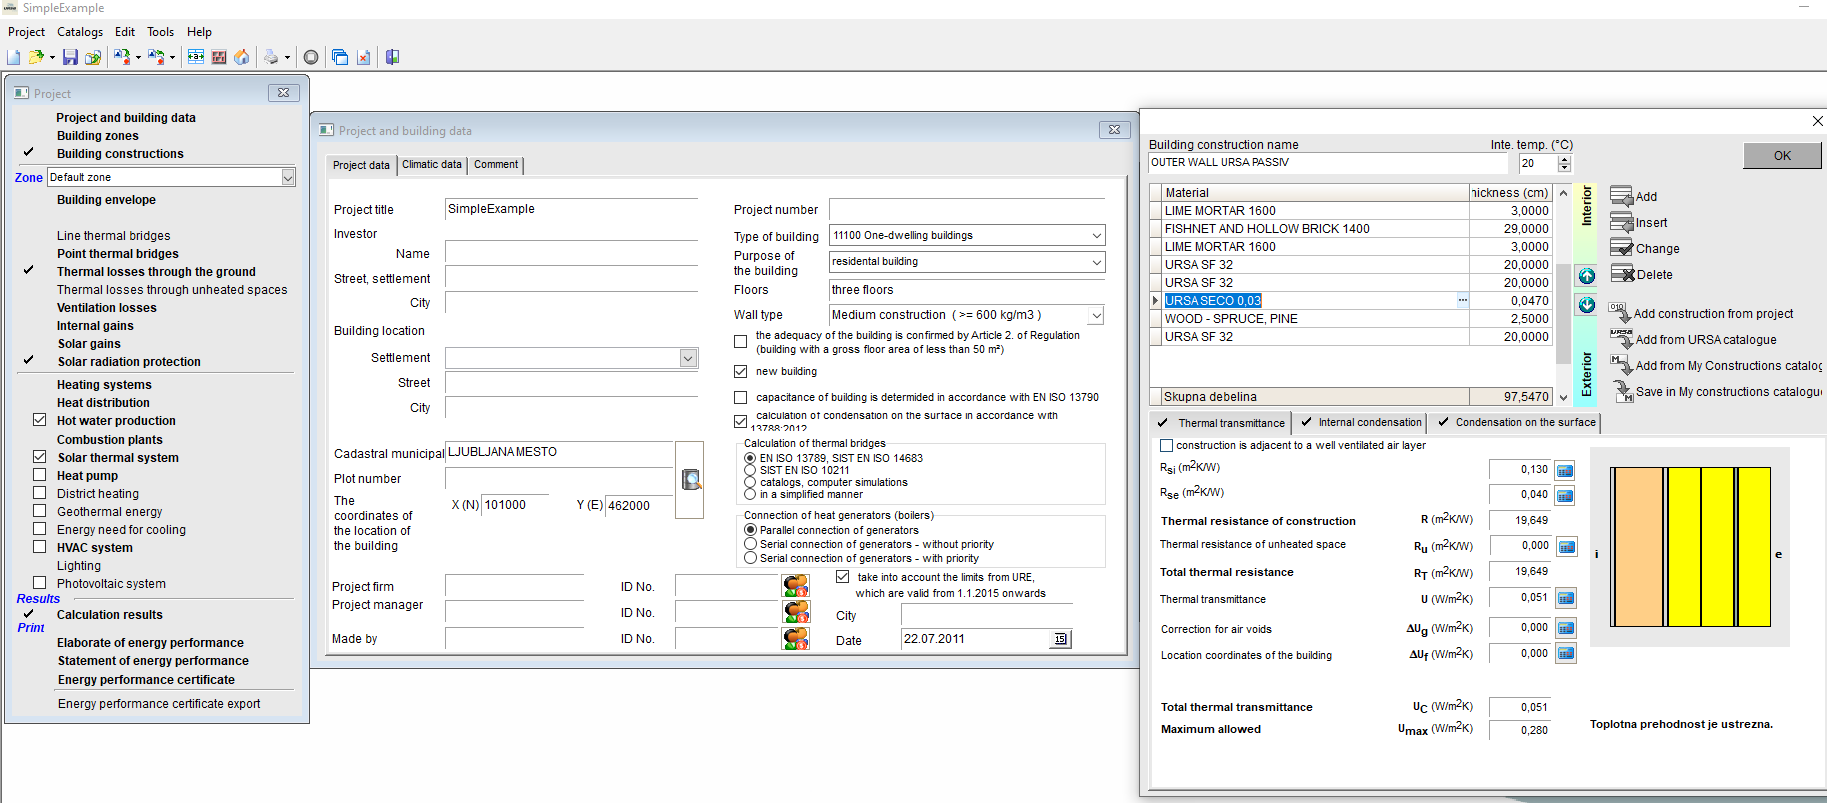Click the Building construction name input field
The height and width of the screenshot is (803, 1827).
coord(1327,163)
